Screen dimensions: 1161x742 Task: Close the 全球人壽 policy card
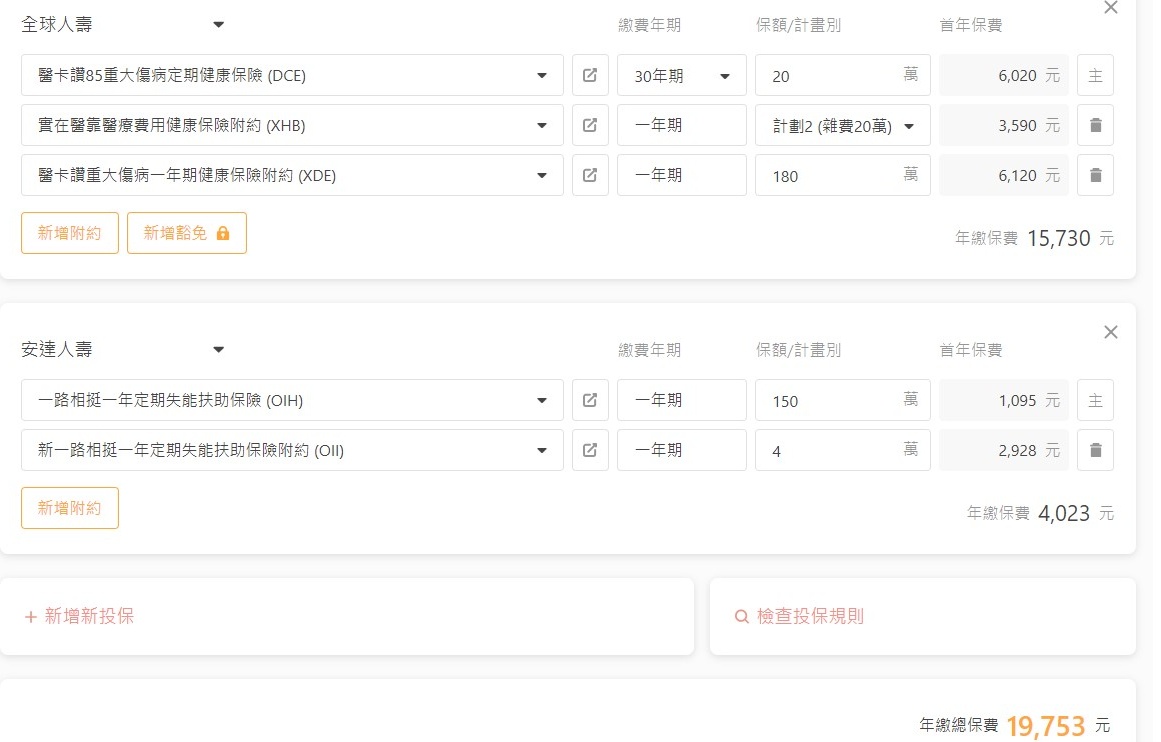click(1110, 8)
